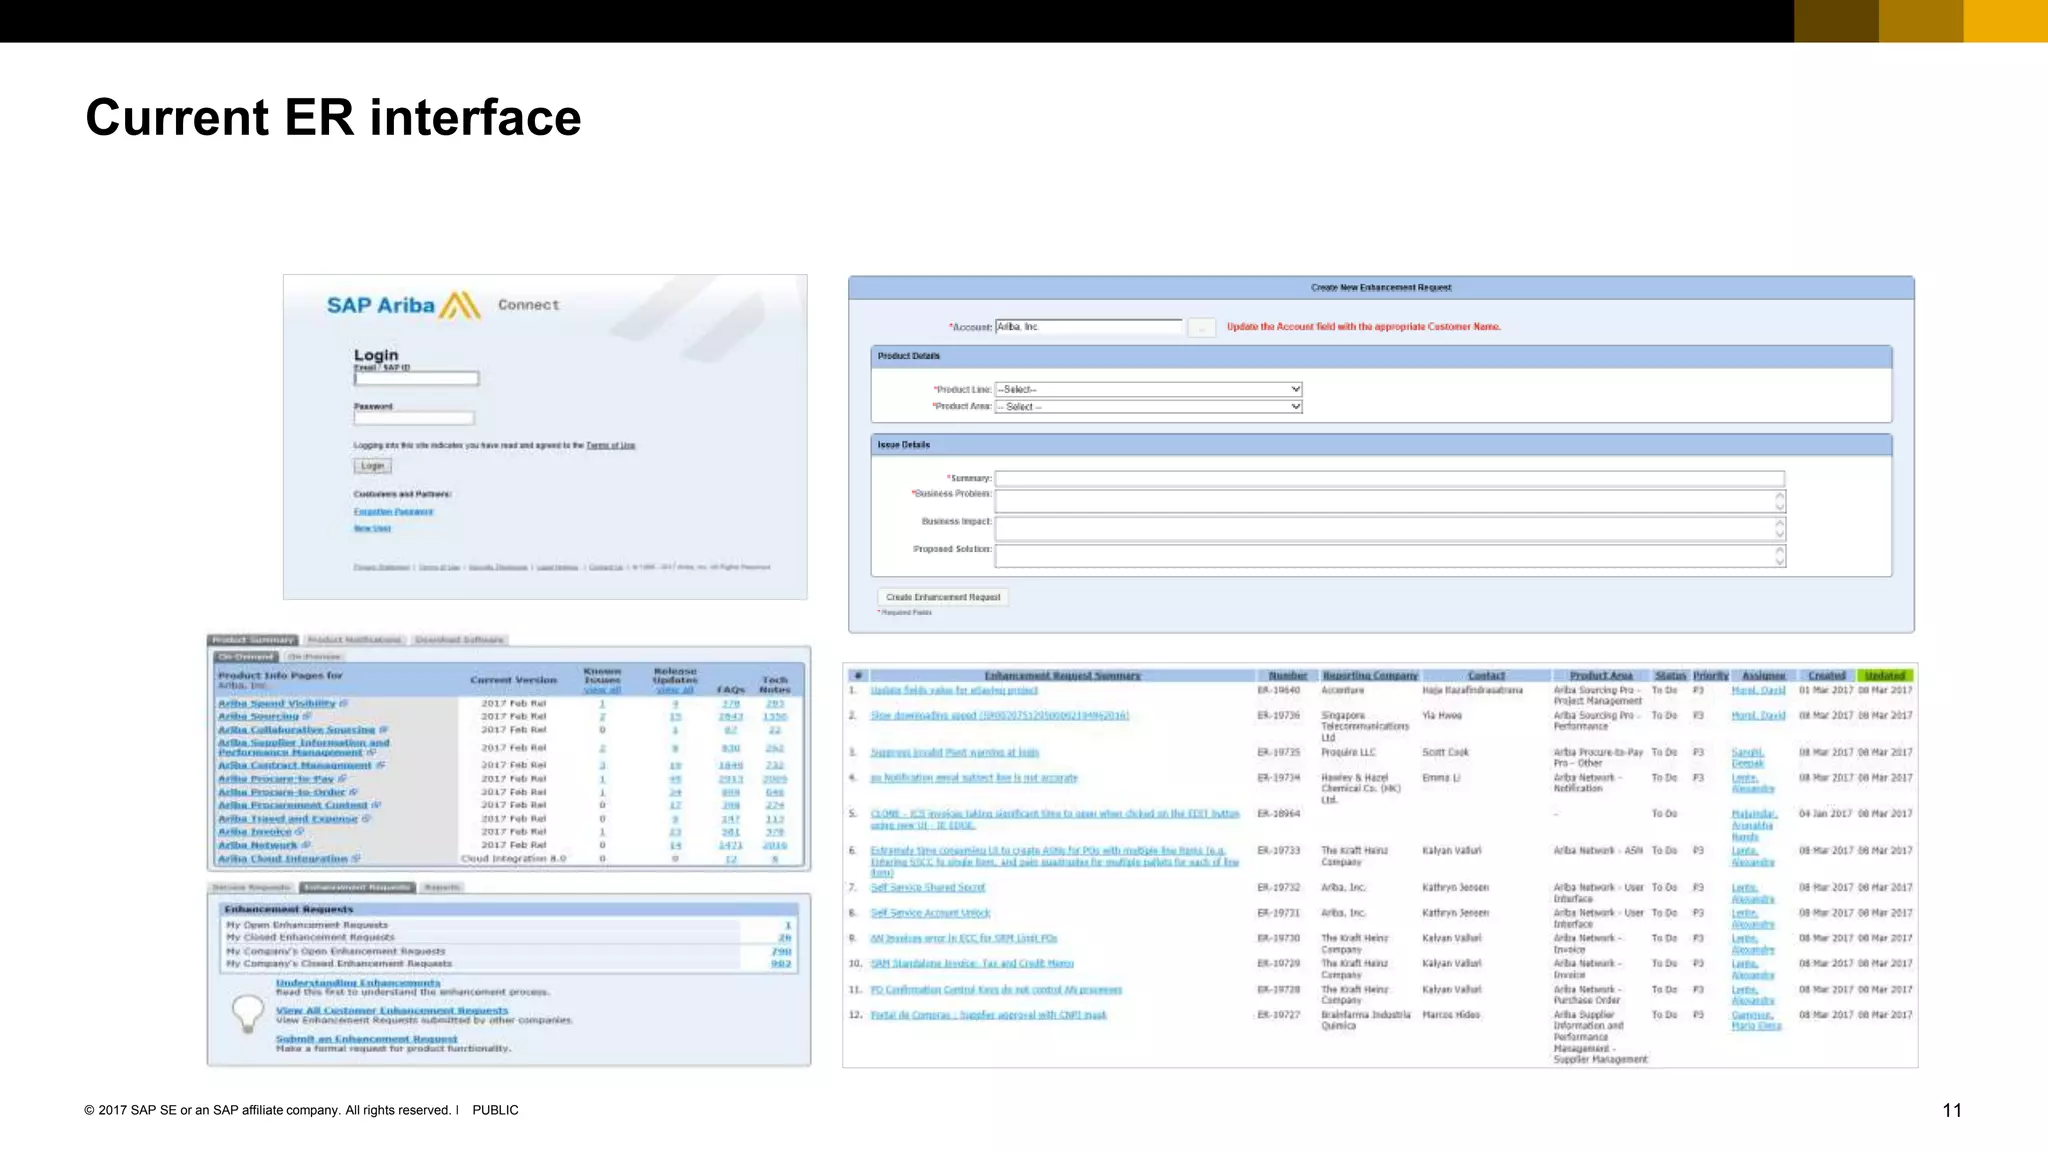Switch to the Product Notifications tab
Screen dimensions: 2048x1152
point(354,640)
